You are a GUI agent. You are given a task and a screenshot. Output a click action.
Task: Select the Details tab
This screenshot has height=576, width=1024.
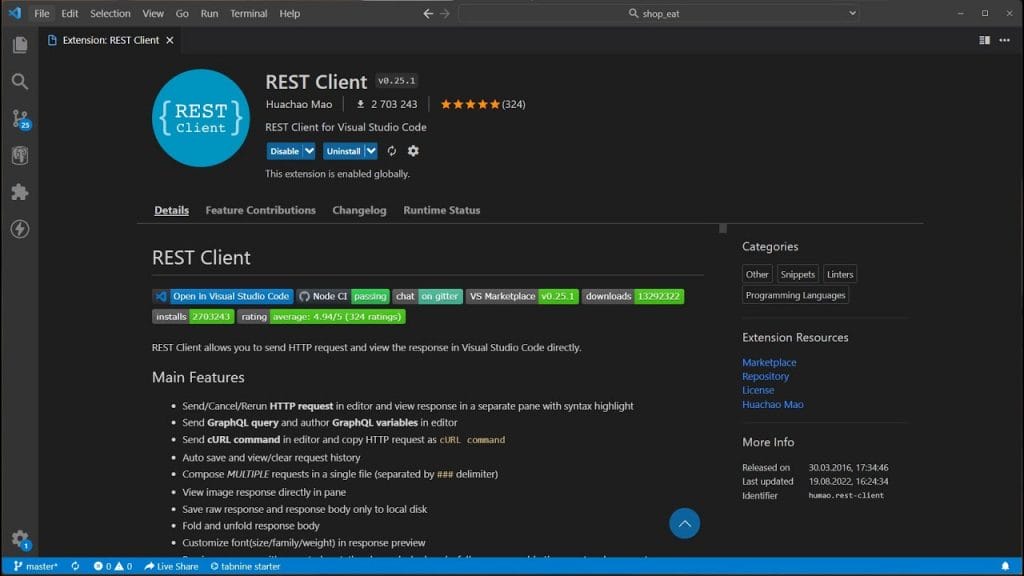(x=172, y=210)
